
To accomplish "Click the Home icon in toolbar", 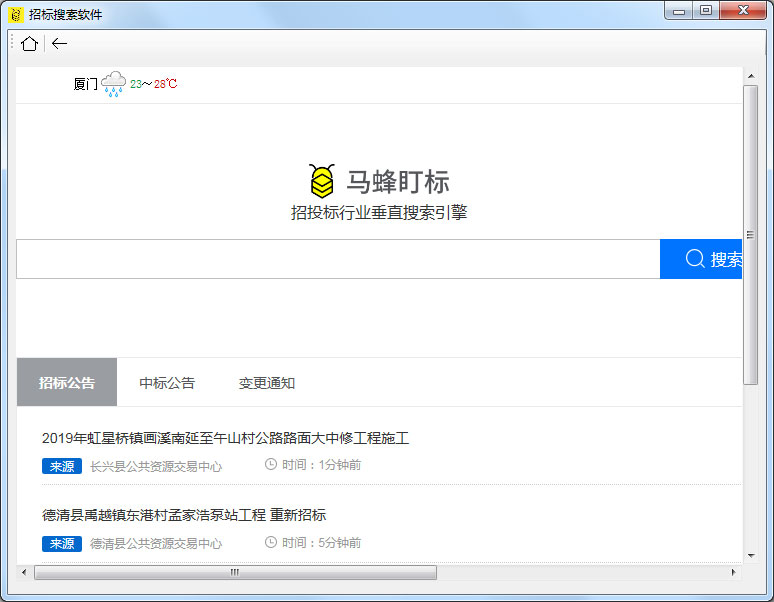I will tap(29, 43).
